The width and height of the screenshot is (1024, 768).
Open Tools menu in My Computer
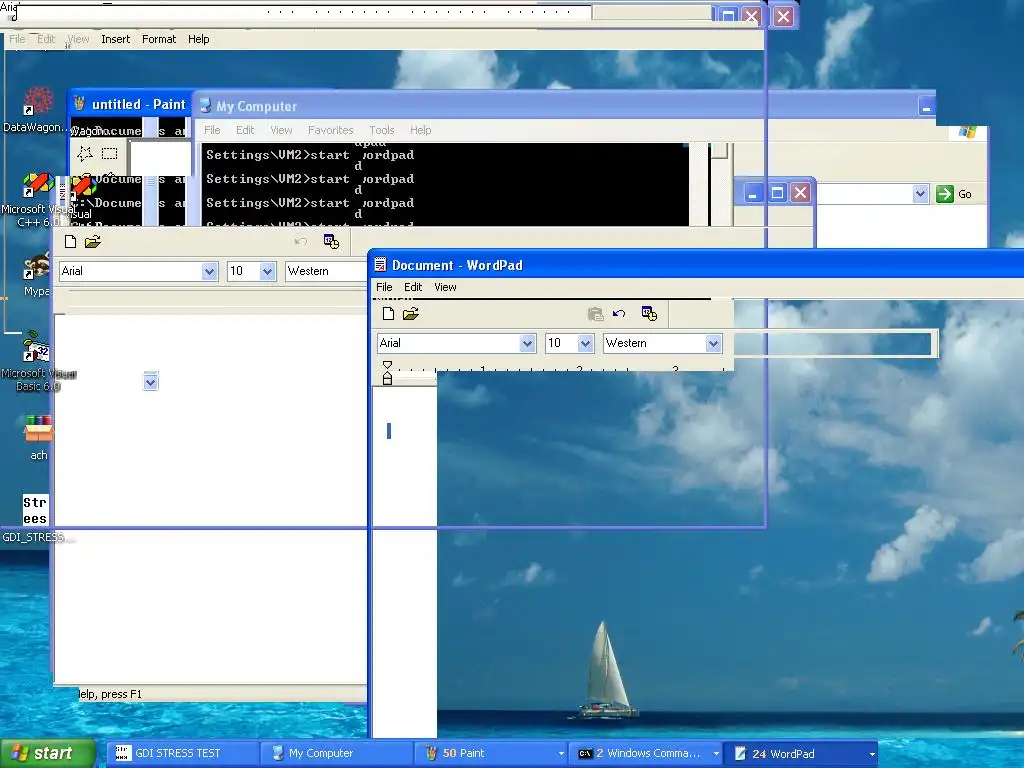(381, 130)
